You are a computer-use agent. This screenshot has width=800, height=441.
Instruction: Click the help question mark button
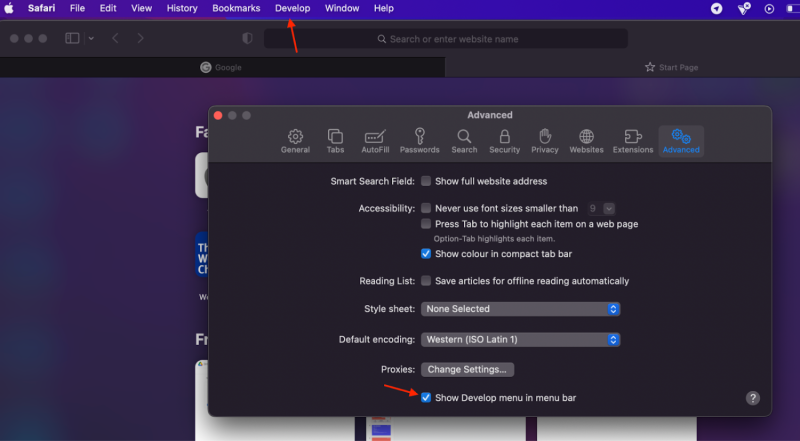coord(753,398)
